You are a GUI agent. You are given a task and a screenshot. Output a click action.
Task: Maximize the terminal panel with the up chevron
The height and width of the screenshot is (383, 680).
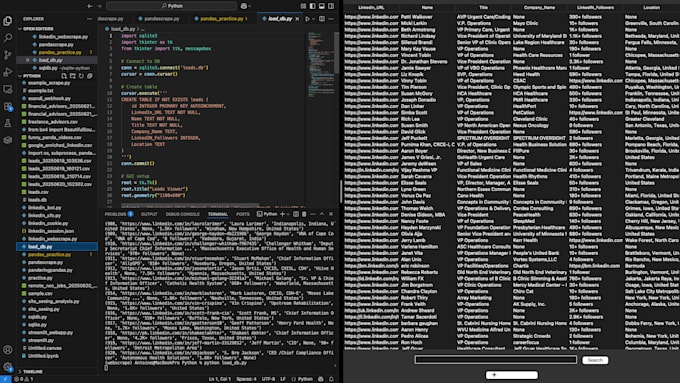322,214
